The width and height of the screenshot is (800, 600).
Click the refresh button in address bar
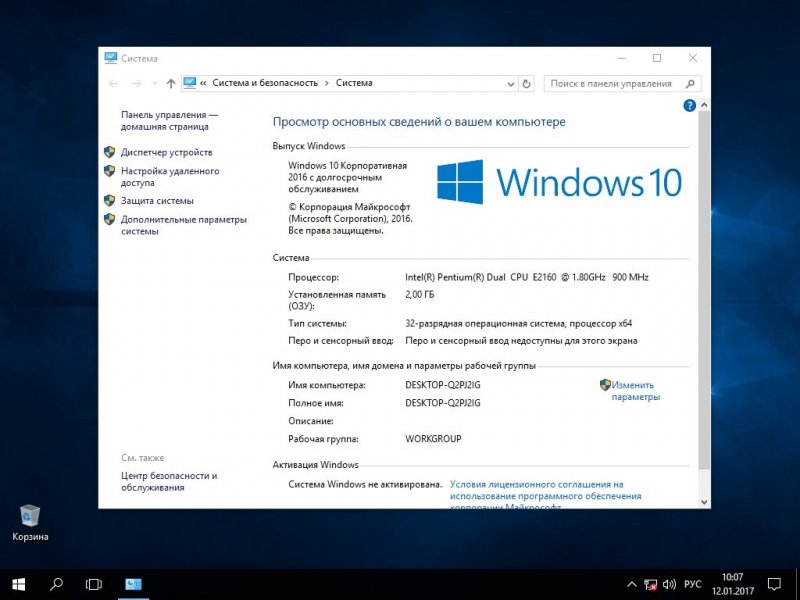pyautogui.click(x=527, y=84)
